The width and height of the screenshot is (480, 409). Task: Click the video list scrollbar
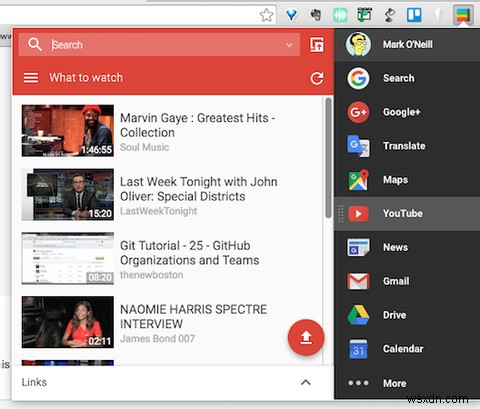click(x=328, y=158)
